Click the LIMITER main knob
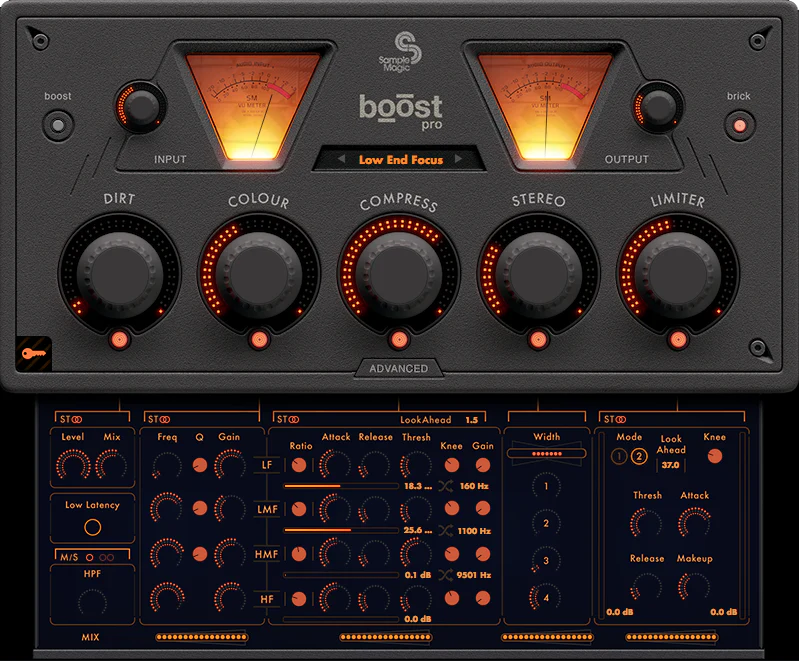The image size is (799, 661). click(x=678, y=276)
